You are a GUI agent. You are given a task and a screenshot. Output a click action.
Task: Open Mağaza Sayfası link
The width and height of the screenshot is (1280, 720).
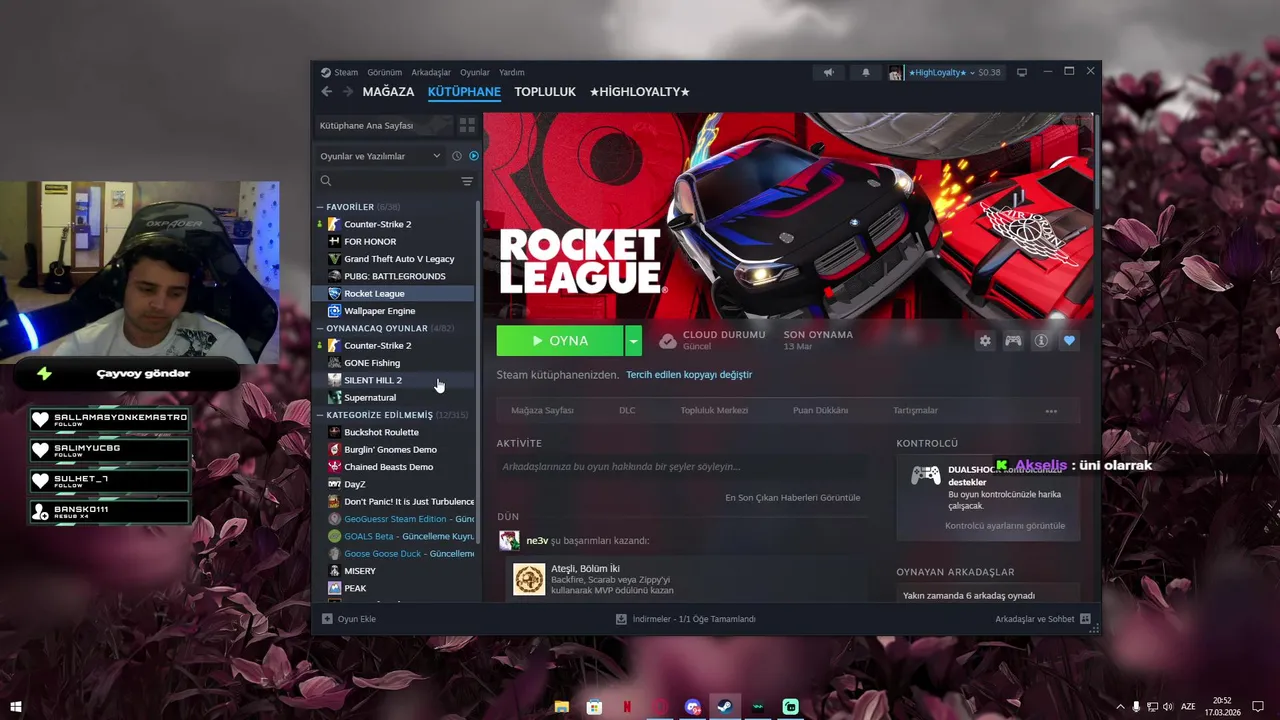pyautogui.click(x=542, y=411)
